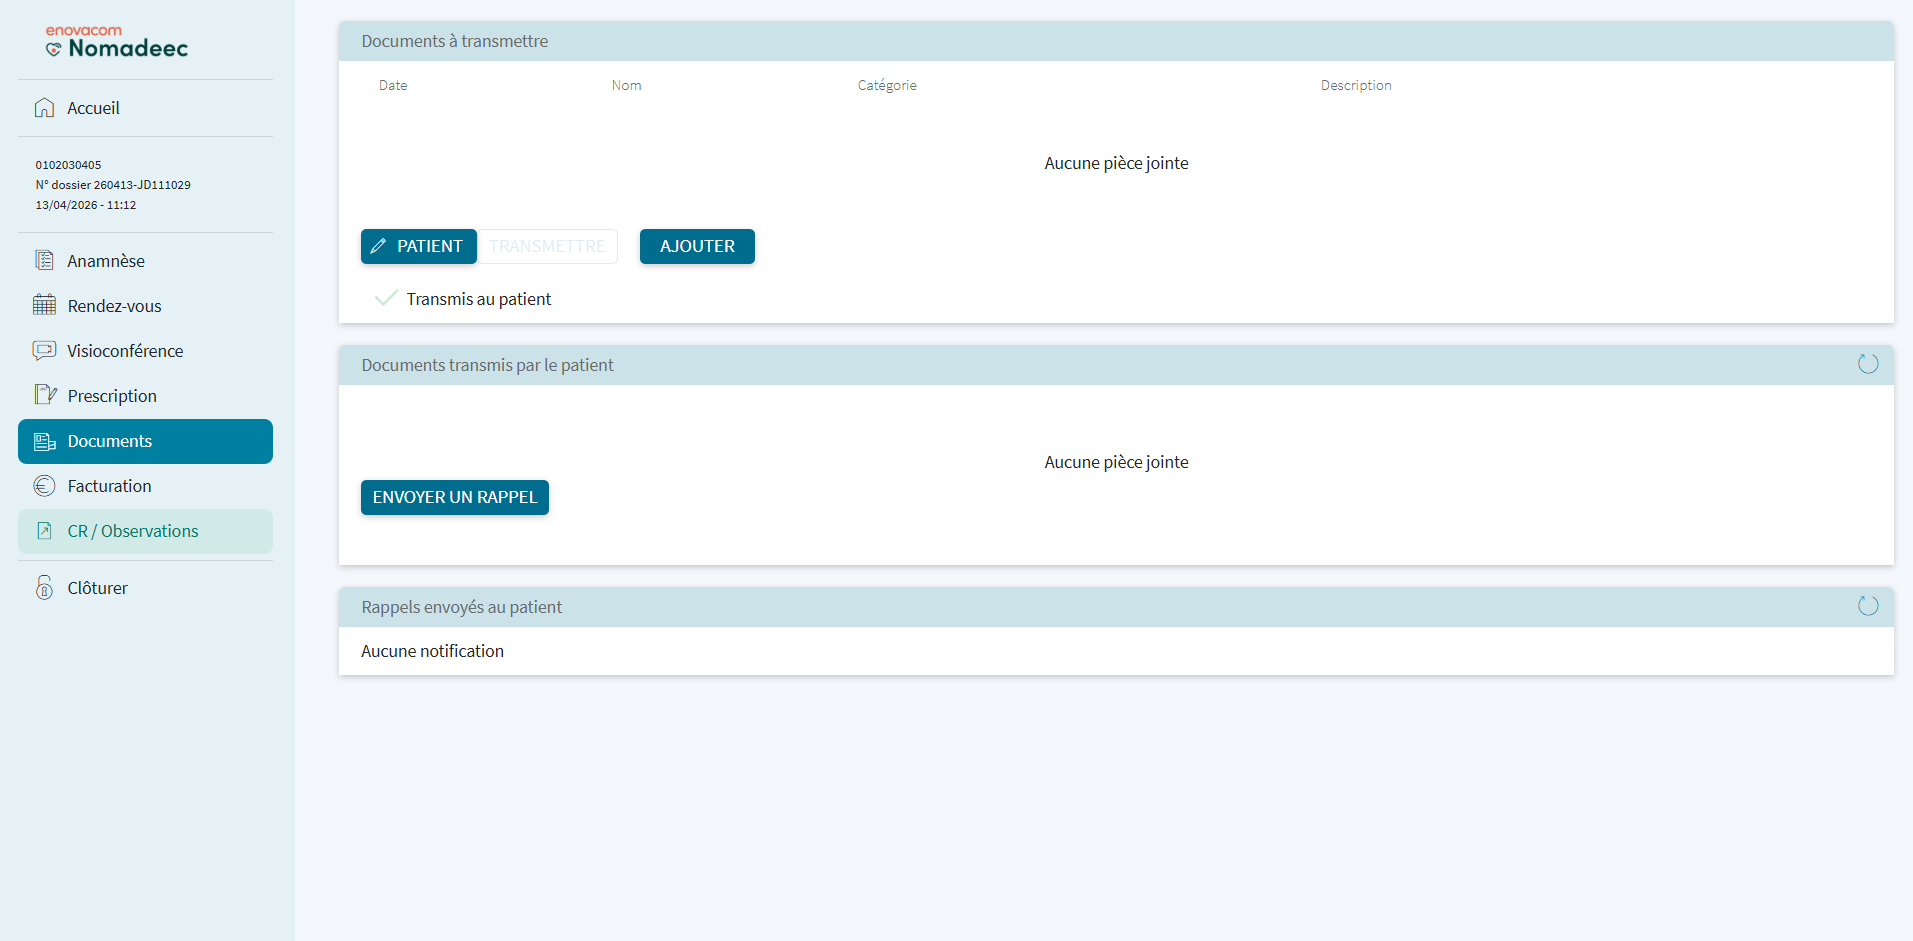1913x941 pixels.
Task: Click the date 13/04/2026 - 11:12
Action: click(86, 205)
